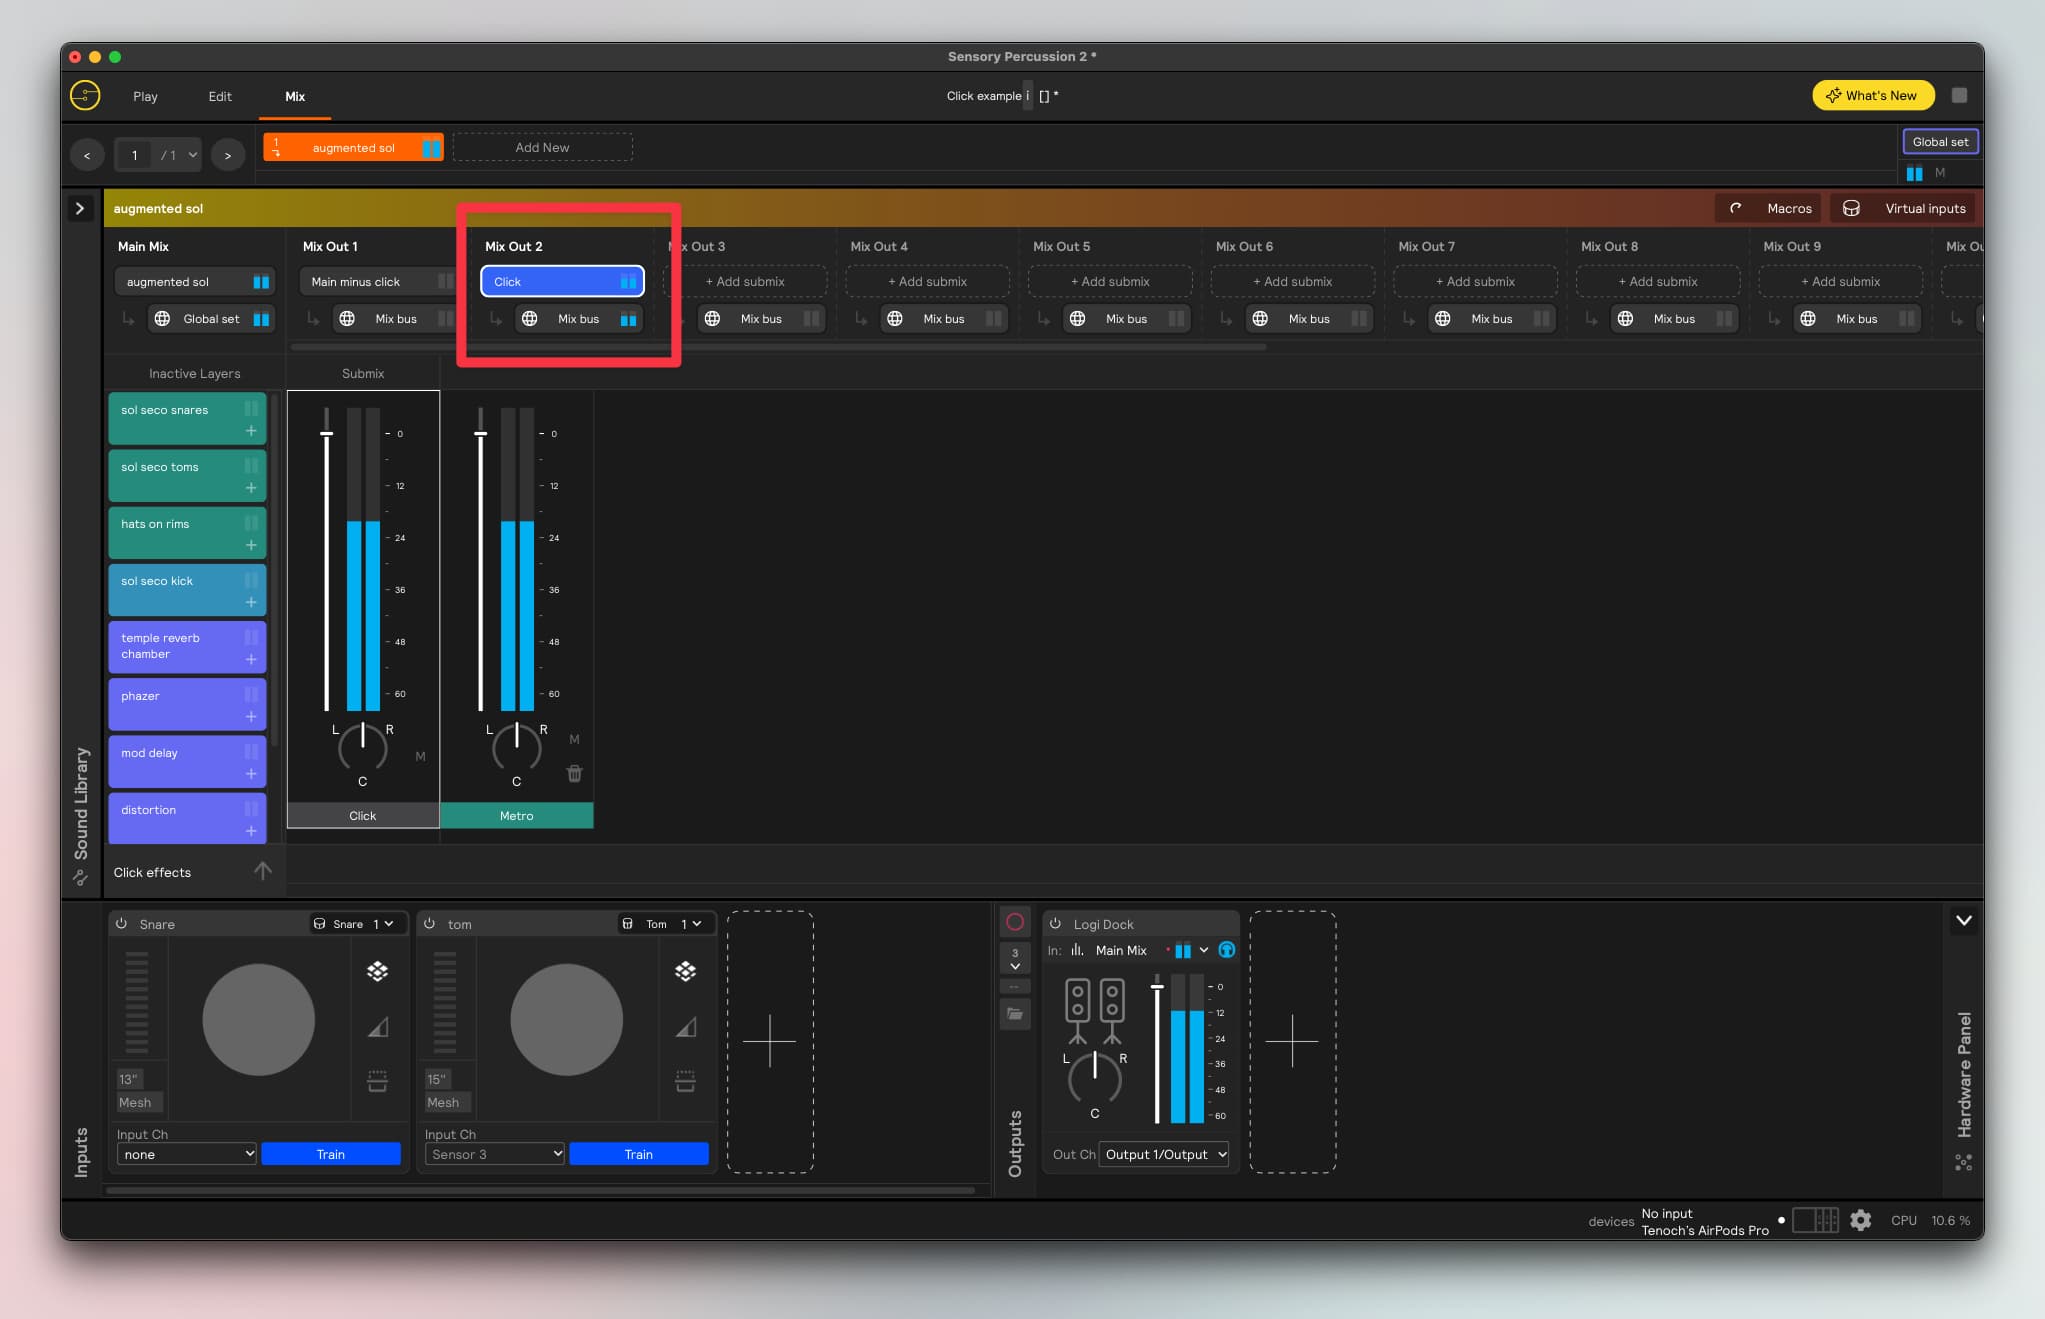The height and width of the screenshot is (1319, 2045).
Task: Click the globe icon beside Global set
Action: tap(162, 319)
